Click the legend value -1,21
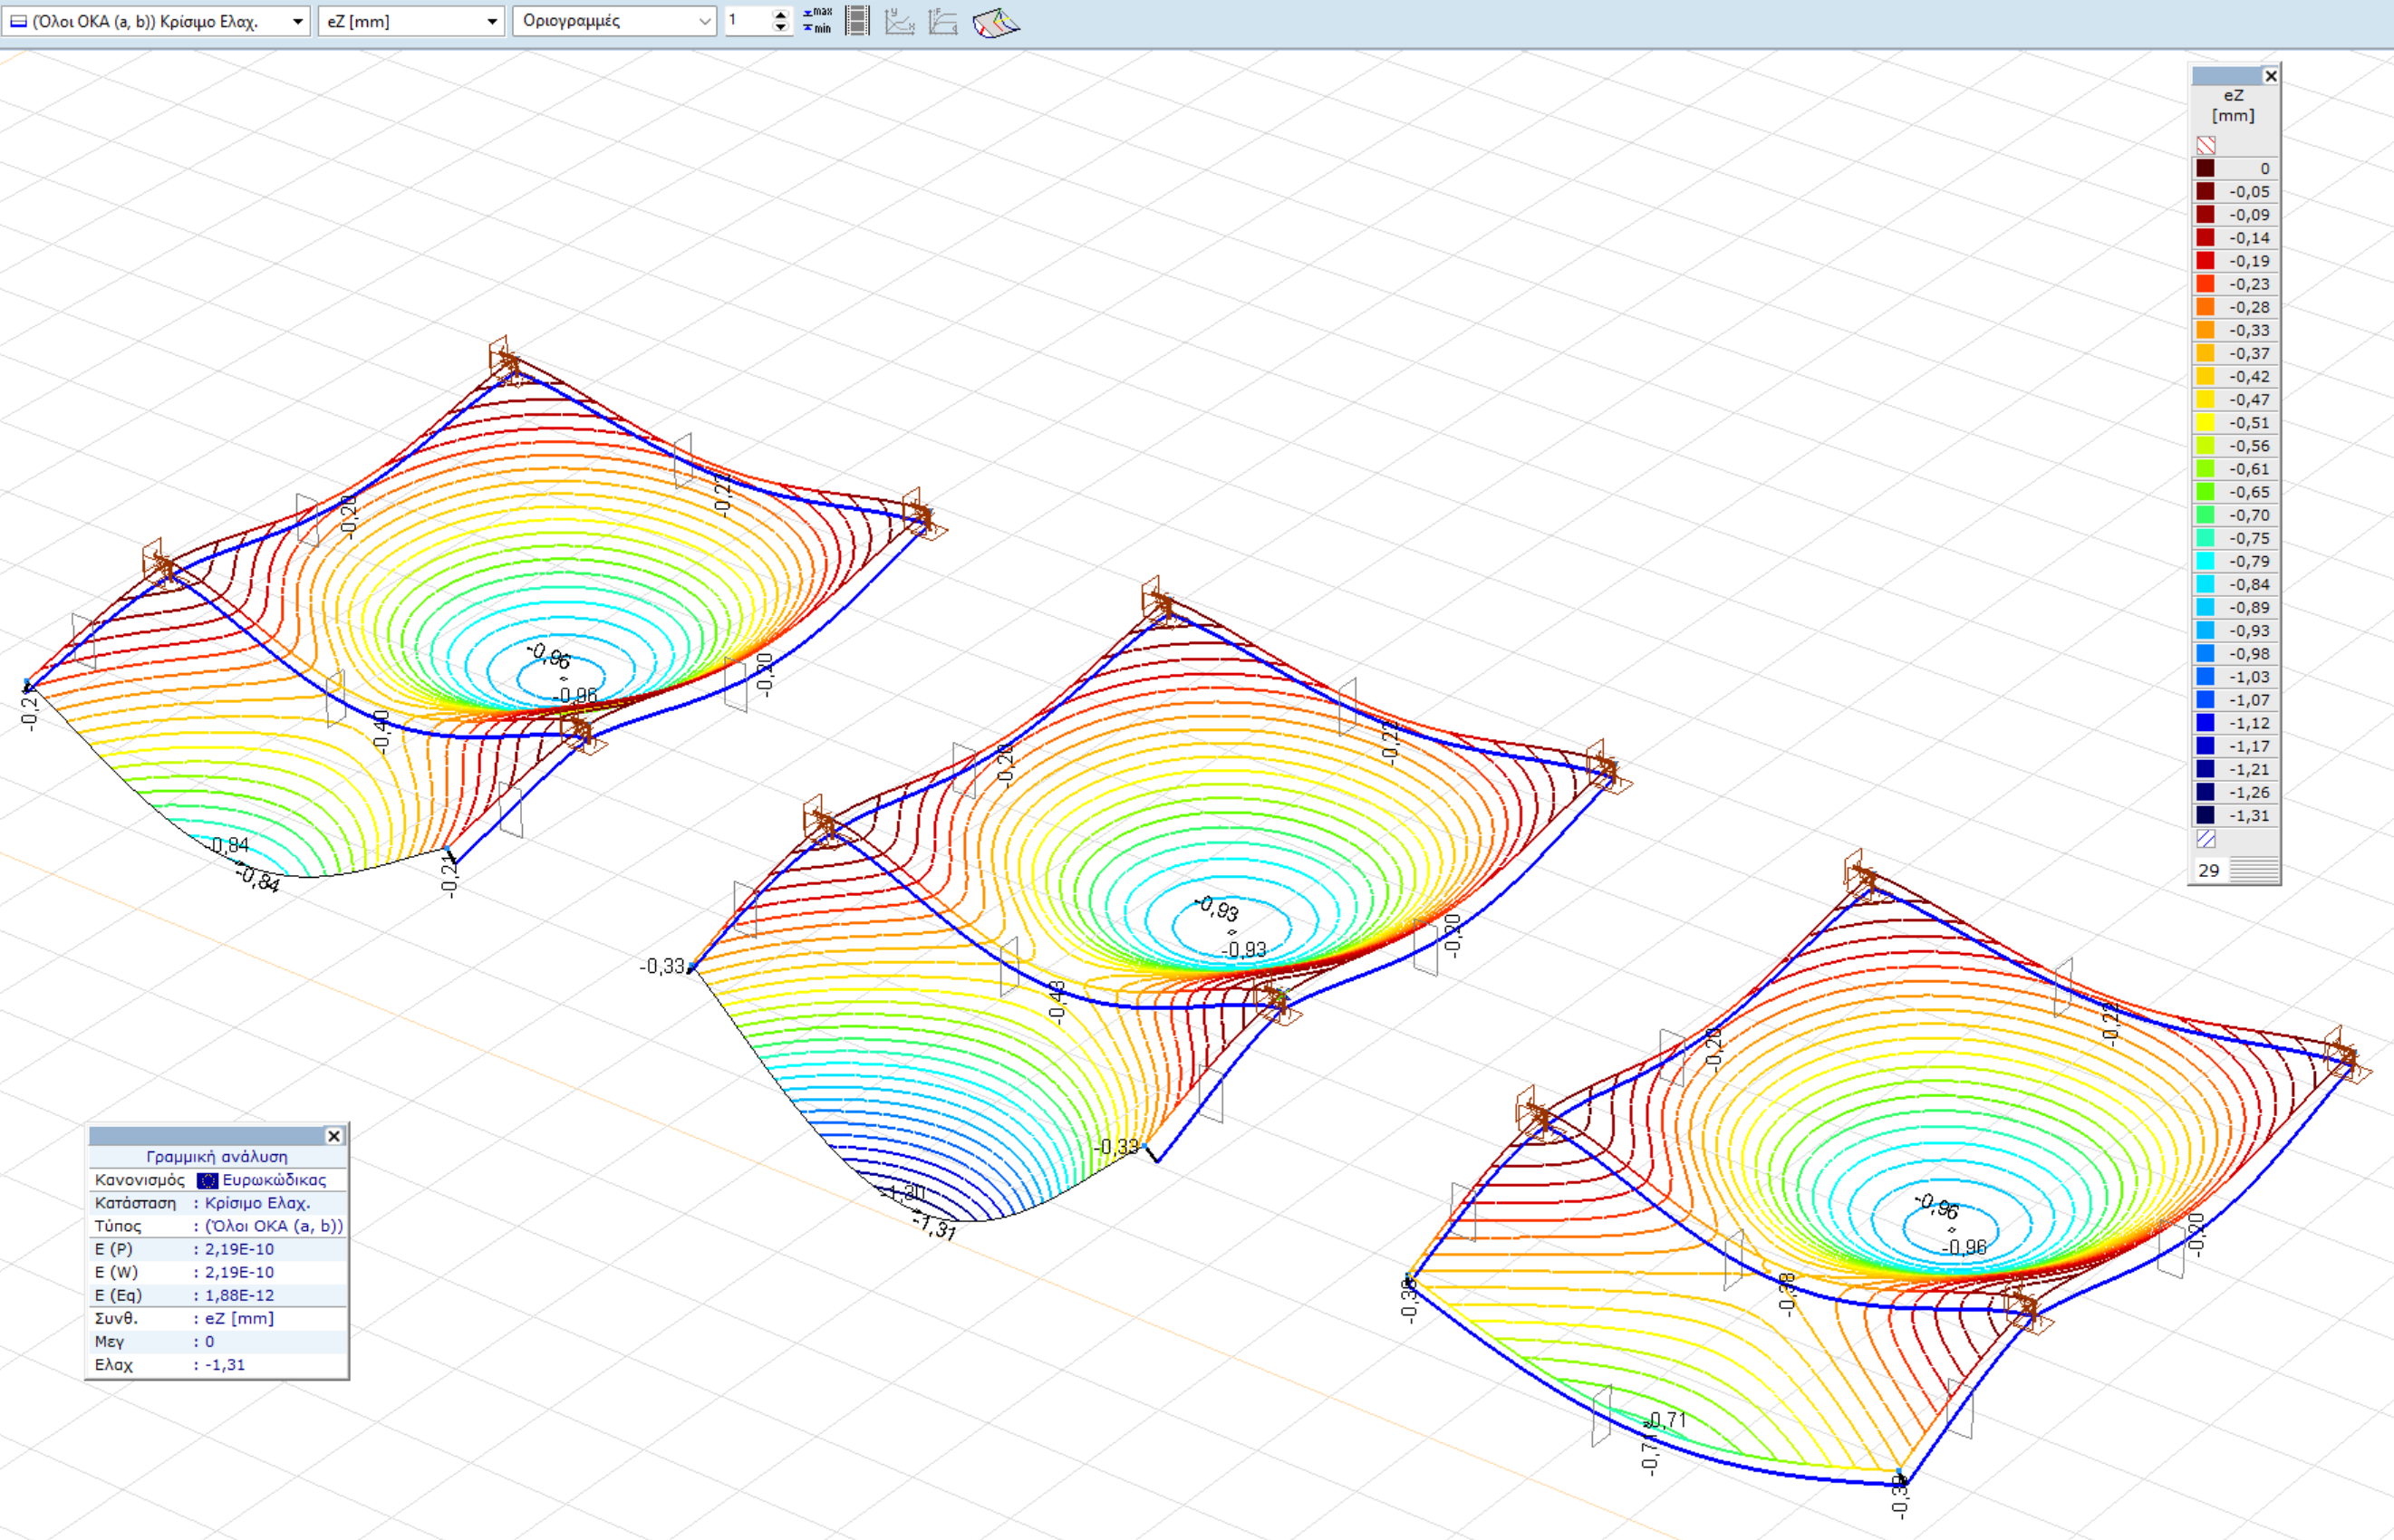The image size is (2394, 1540). [x=2249, y=770]
